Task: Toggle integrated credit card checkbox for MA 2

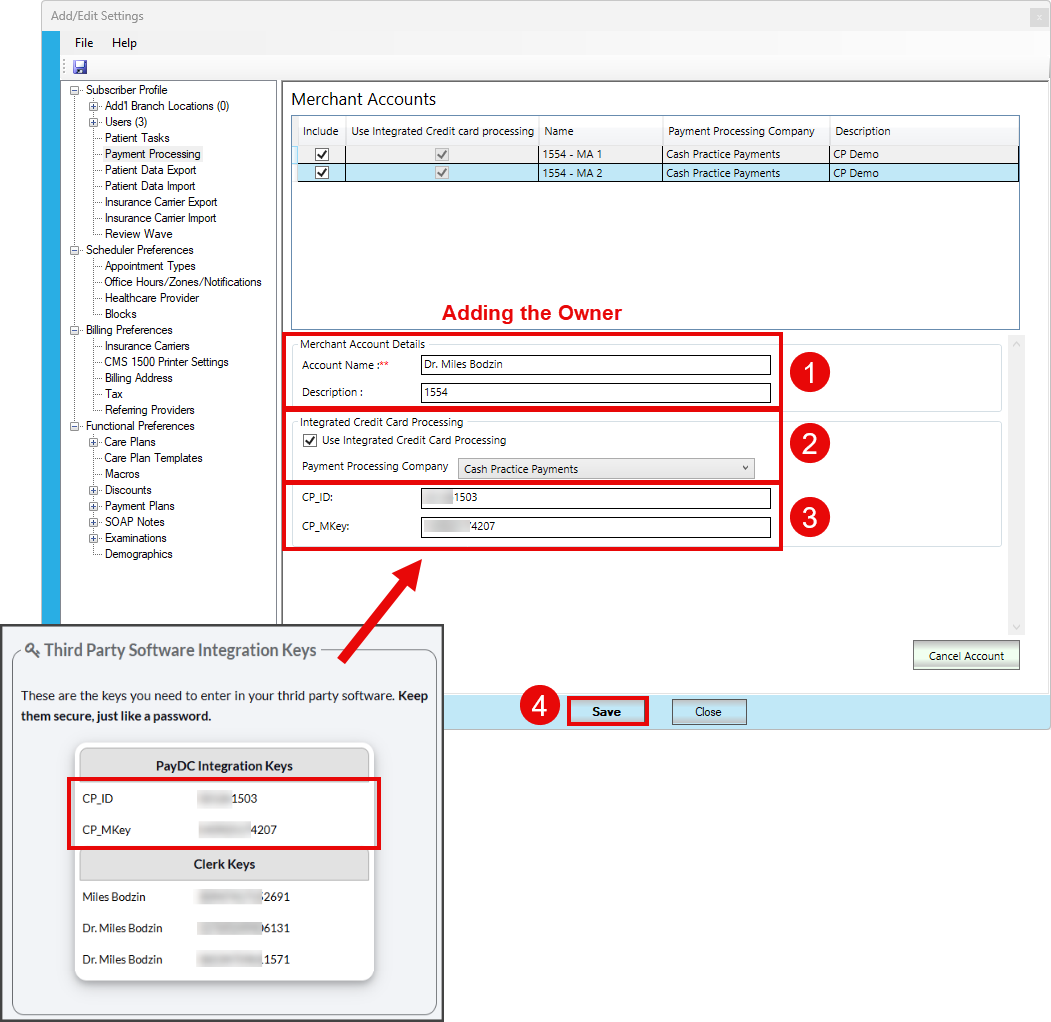Action: point(442,173)
